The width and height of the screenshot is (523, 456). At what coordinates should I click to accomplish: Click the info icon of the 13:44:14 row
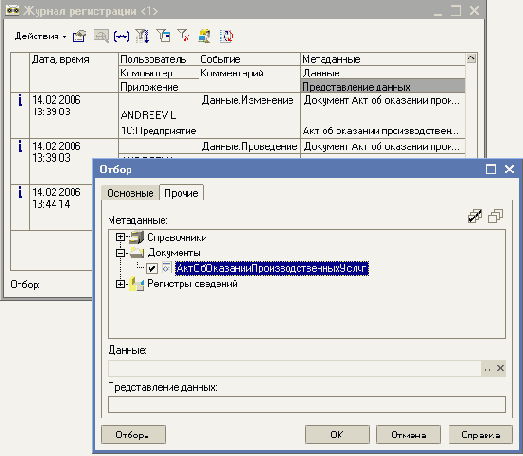[20, 192]
